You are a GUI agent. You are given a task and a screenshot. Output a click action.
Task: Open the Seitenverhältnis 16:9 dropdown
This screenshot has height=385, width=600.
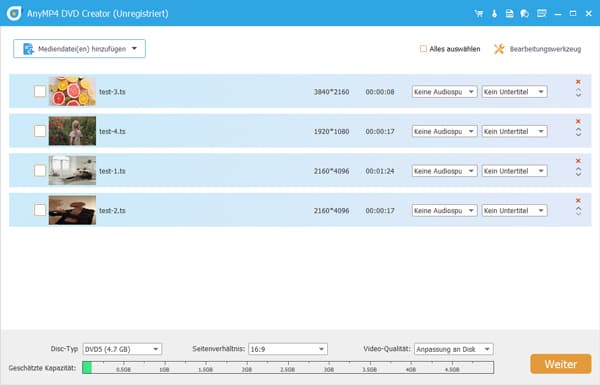pos(288,349)
